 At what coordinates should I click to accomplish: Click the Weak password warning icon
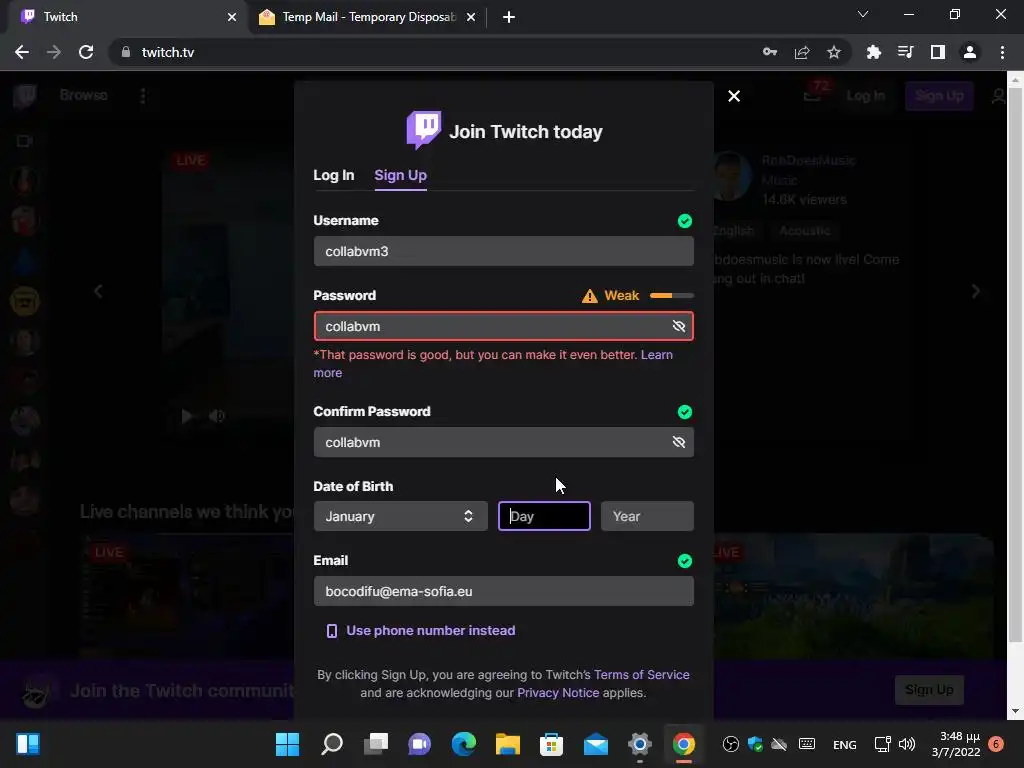(x=589, y=296)
